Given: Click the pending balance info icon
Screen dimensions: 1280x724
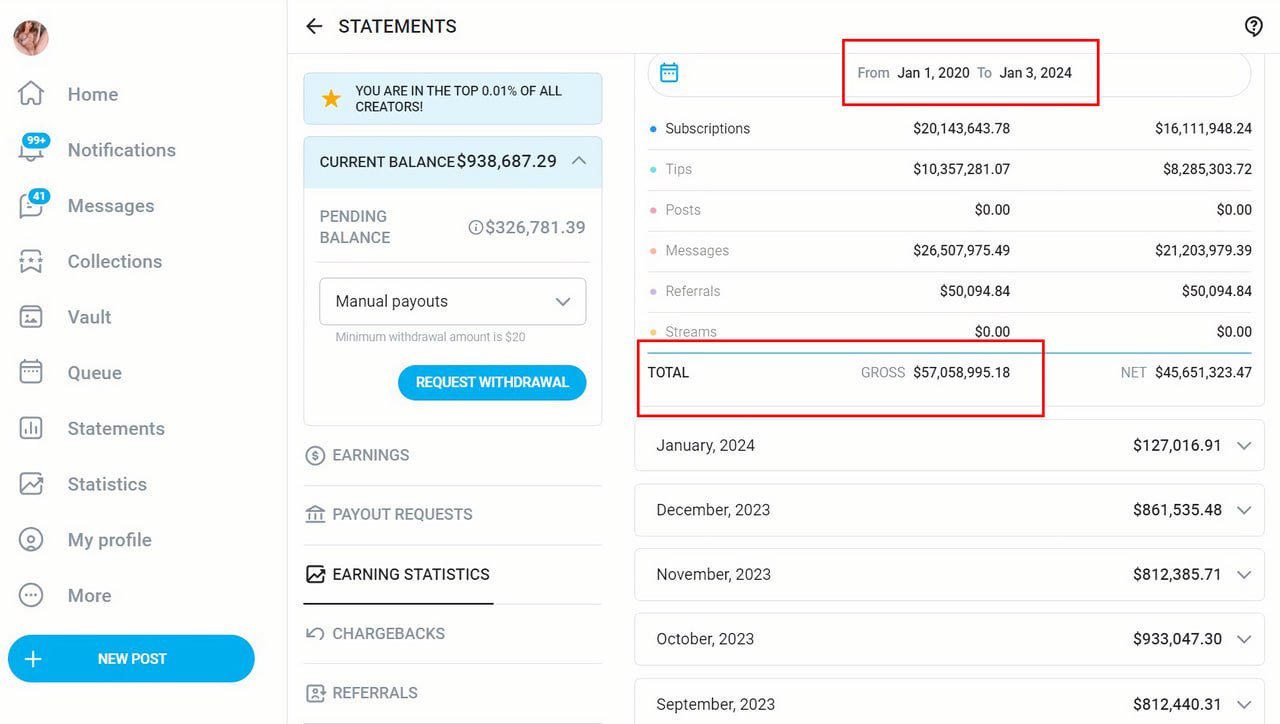Looking at the screenshot, I should pos(476,227).
